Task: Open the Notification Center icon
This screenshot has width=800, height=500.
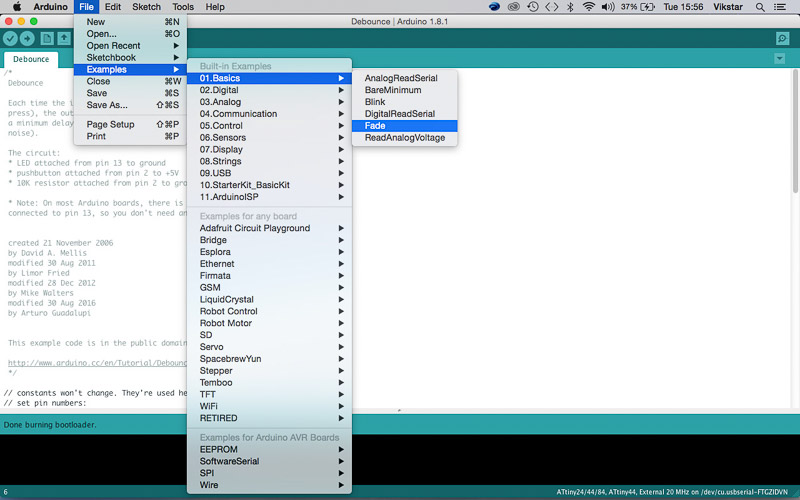Action: pyautogui.click(x=780, y=7)
